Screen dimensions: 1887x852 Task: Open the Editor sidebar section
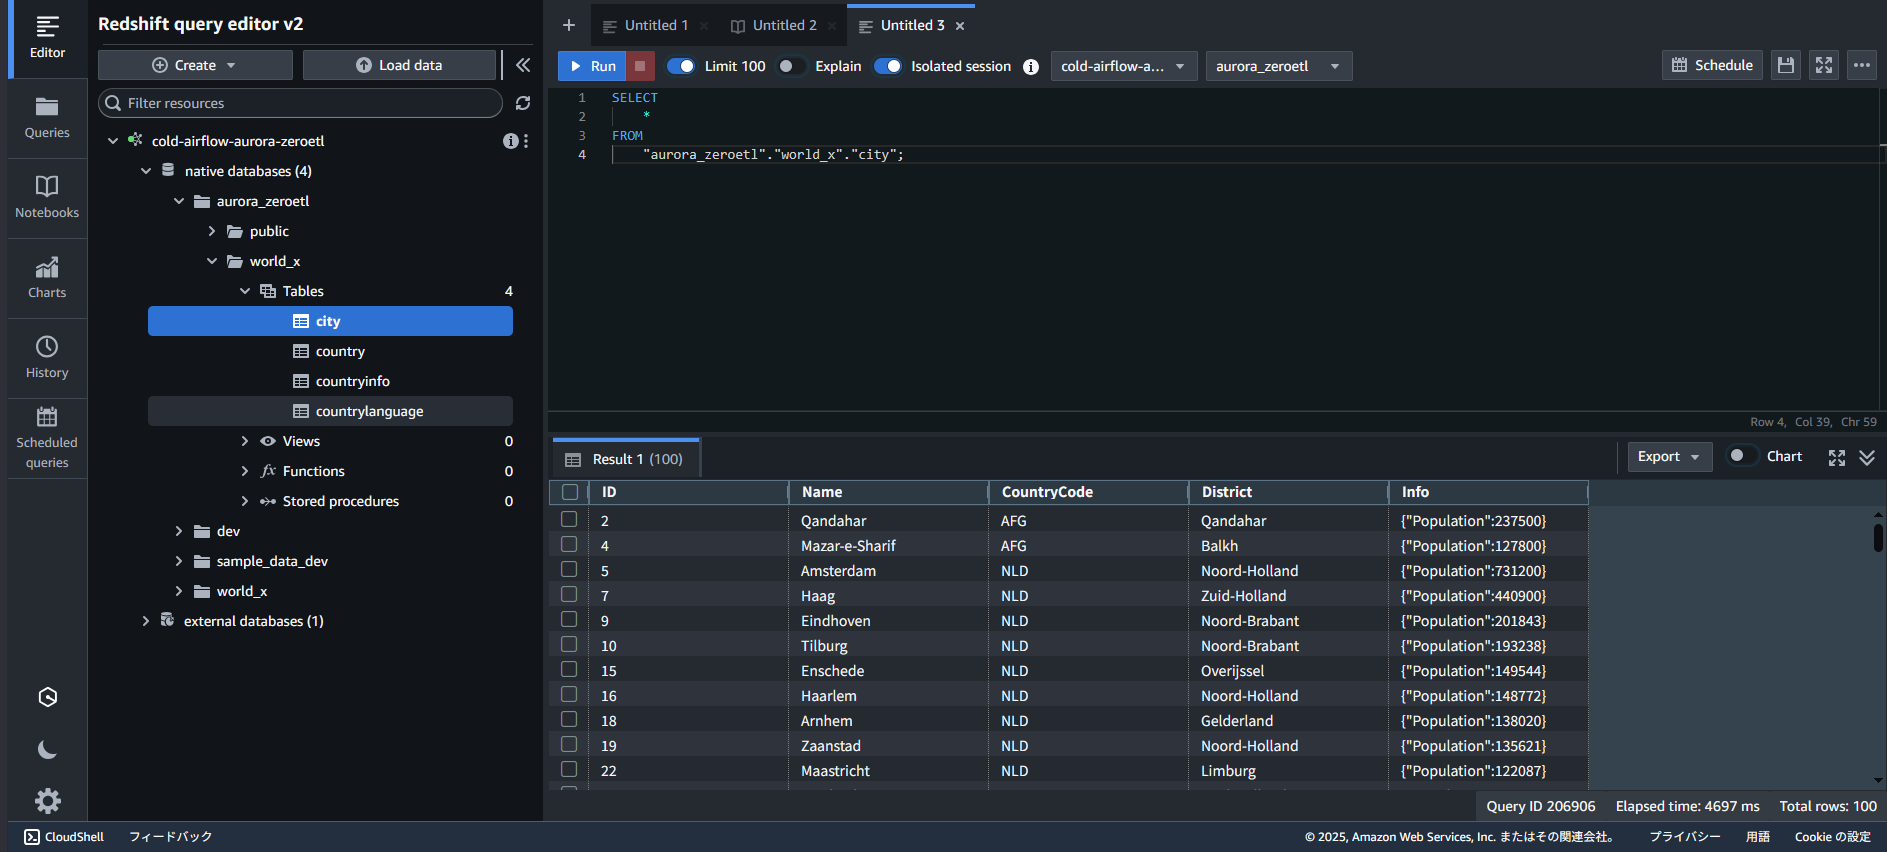point(47,38)
